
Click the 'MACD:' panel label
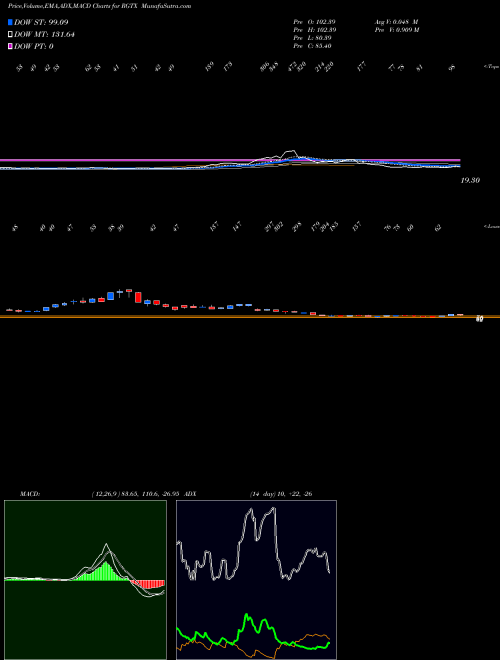pos(29,493)
